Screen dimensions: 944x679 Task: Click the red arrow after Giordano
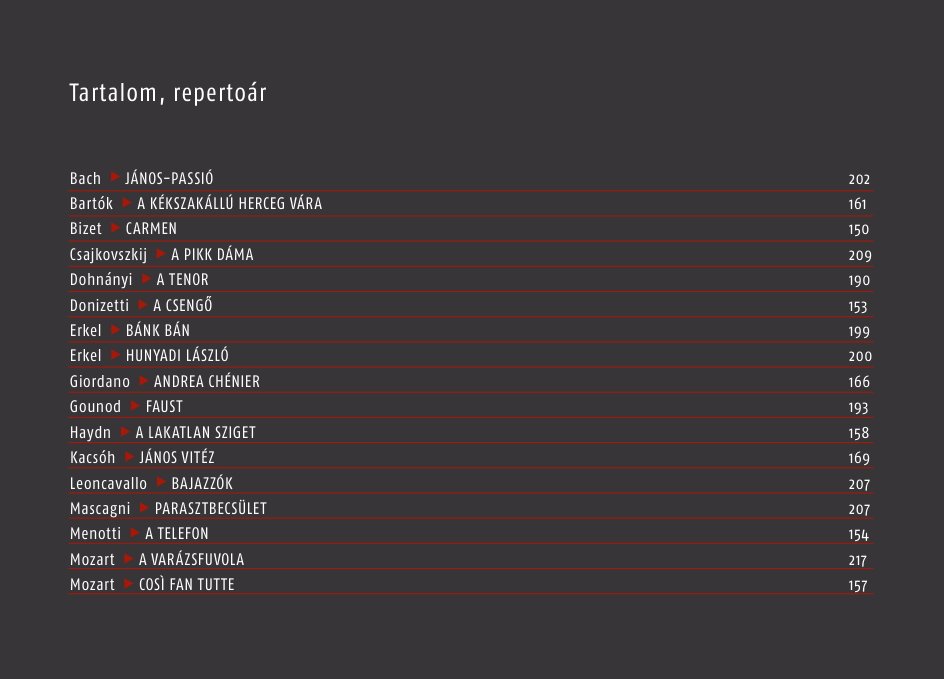pyautogui.click(x=144, y=380)
